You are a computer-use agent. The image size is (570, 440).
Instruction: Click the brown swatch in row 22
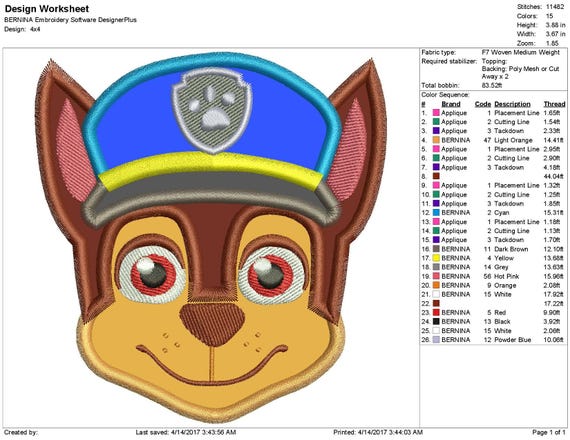click(436, 303)
